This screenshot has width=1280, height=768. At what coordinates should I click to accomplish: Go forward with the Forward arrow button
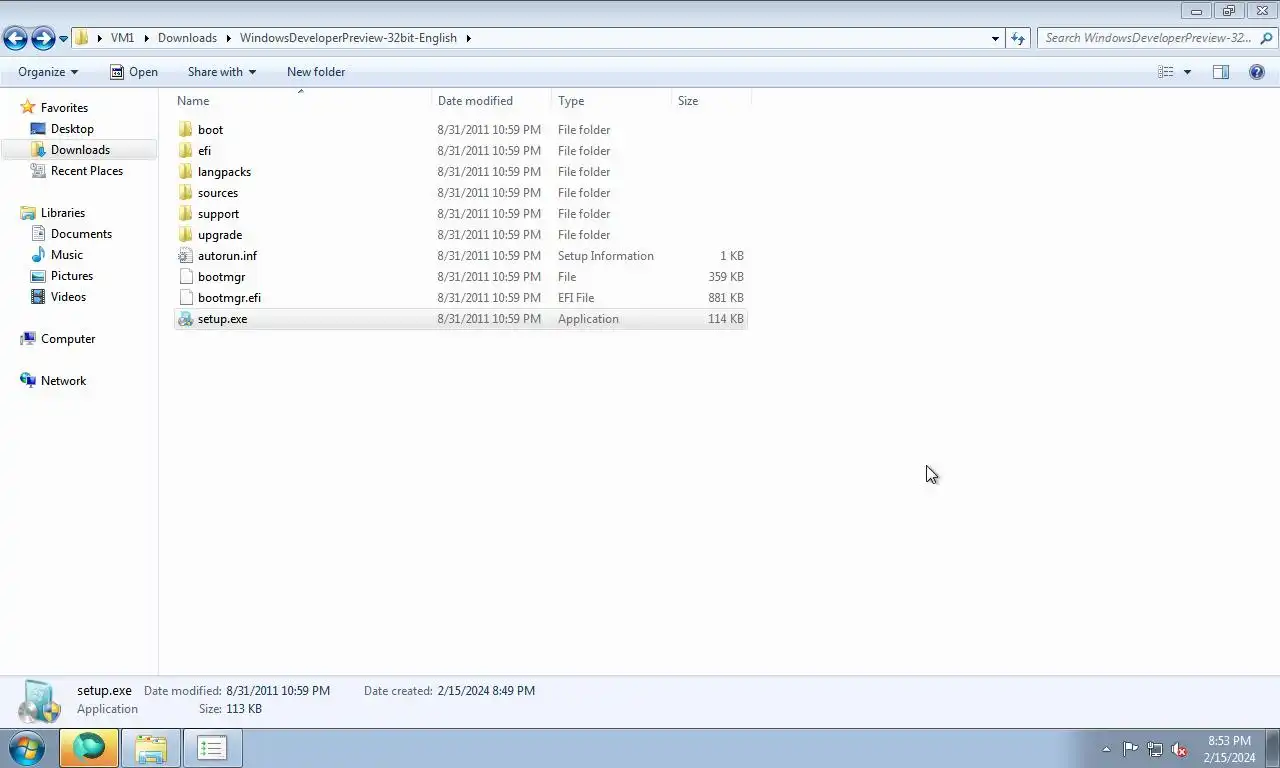[43, 38]
